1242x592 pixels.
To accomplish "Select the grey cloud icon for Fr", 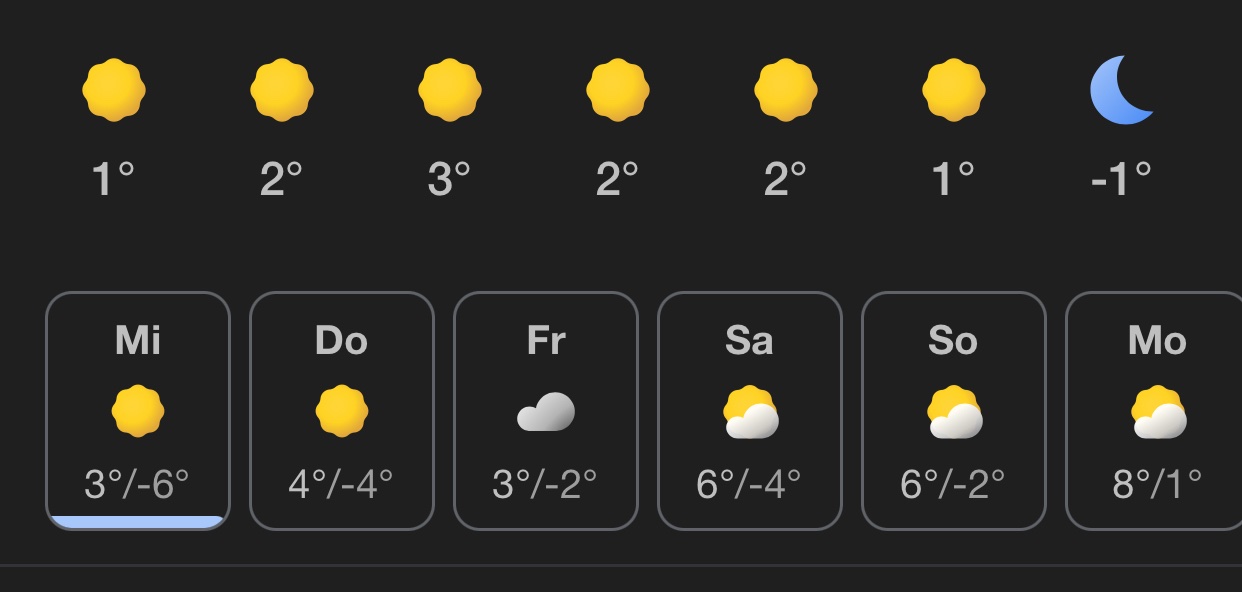I will coord(546,412).
